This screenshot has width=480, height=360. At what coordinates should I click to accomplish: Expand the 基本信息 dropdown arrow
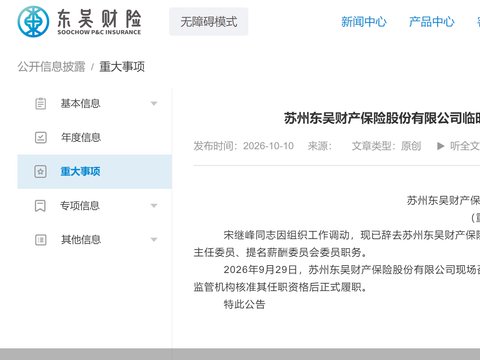point(154,104)
